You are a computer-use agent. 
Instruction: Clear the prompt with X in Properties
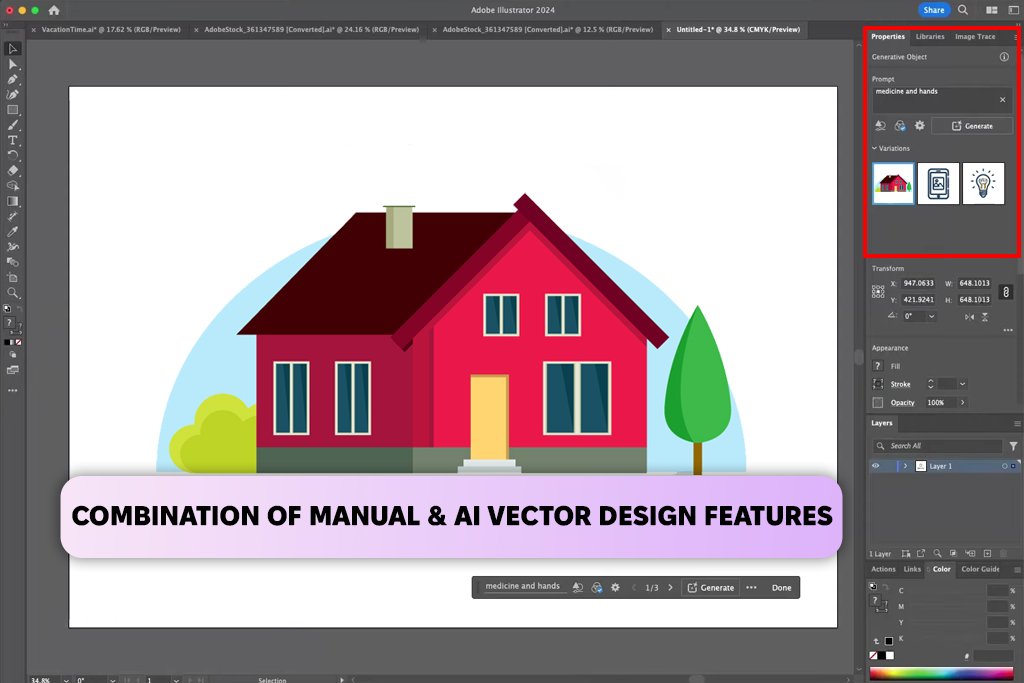(x=1002, y=100)
